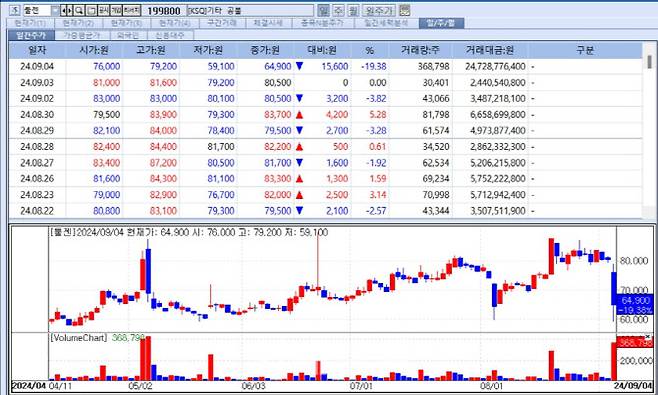This screenshot has height=395, width=658.
Task: Click the 고가:원 column header
Action: pyautogui.click(x=151, y=50)
